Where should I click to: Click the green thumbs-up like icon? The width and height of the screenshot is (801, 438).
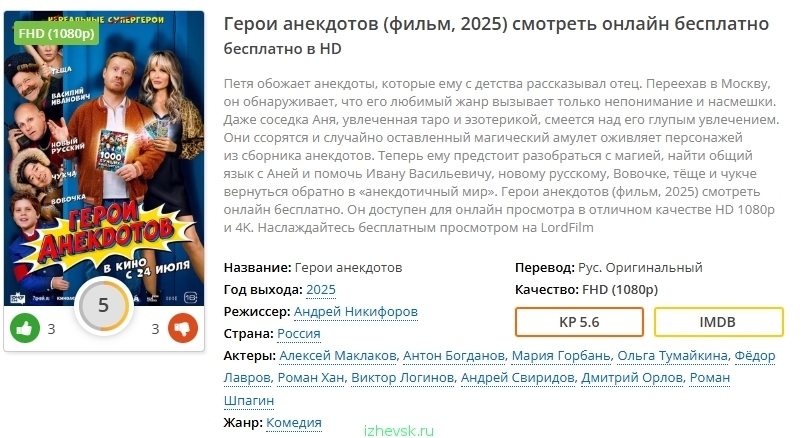tap(25, 328)
